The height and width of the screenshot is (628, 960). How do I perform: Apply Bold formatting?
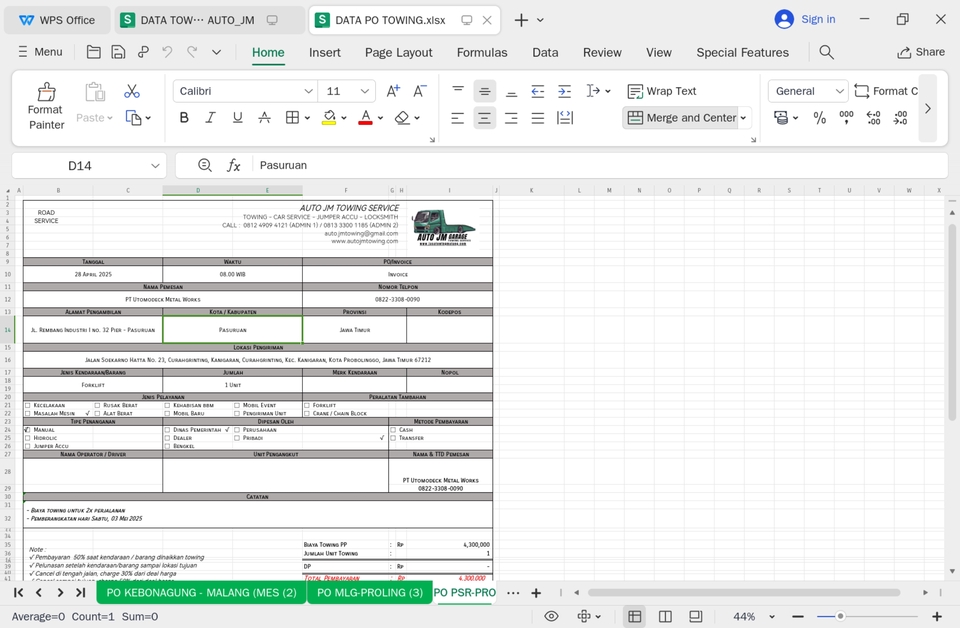184,118
